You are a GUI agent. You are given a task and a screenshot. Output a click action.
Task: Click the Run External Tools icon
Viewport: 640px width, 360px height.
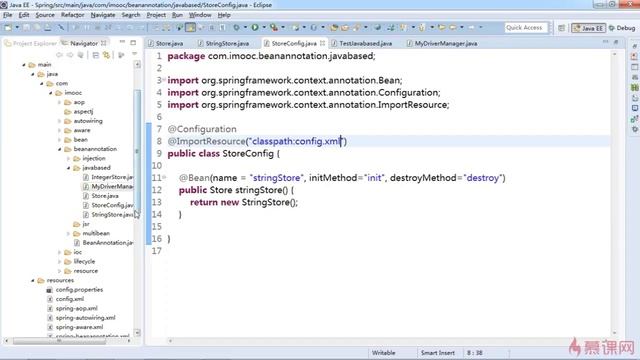click(x=274, y=27)
